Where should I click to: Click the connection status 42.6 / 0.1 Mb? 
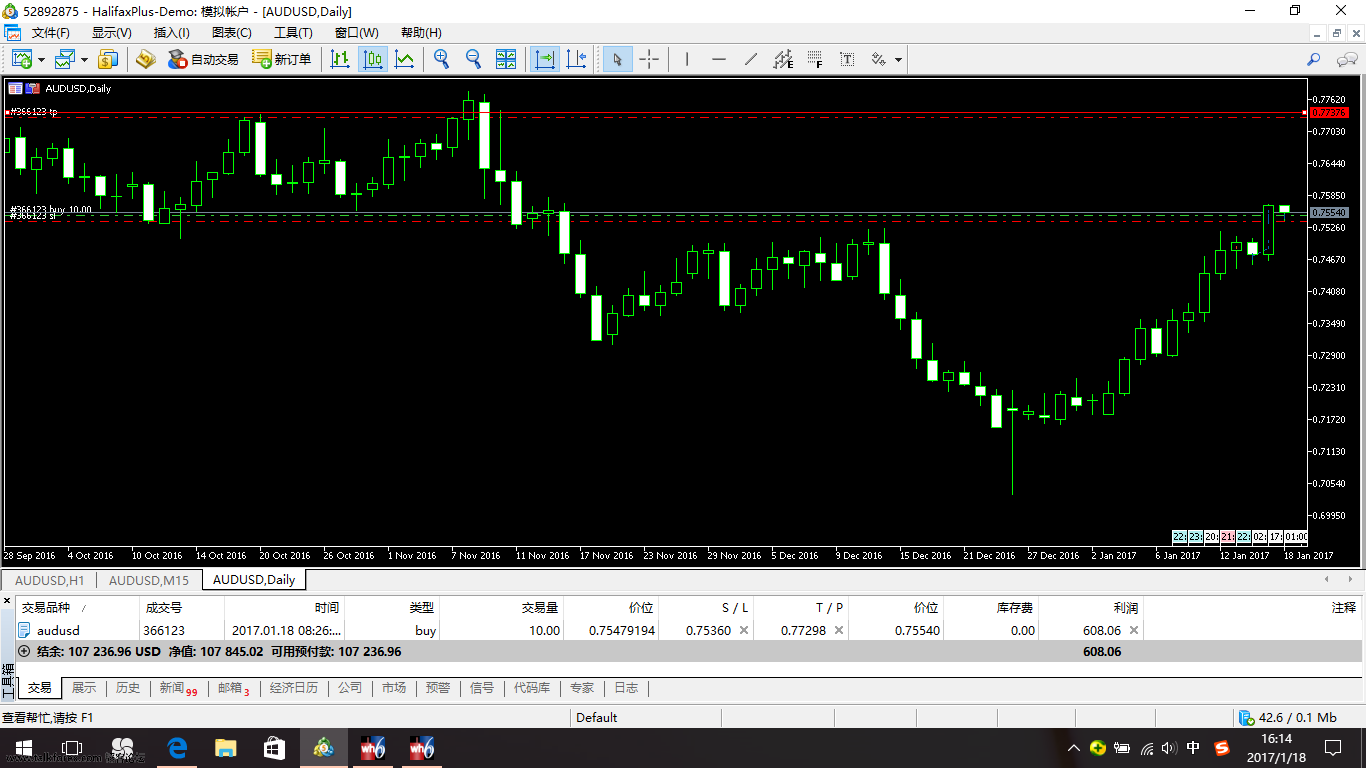[1288, 717]
